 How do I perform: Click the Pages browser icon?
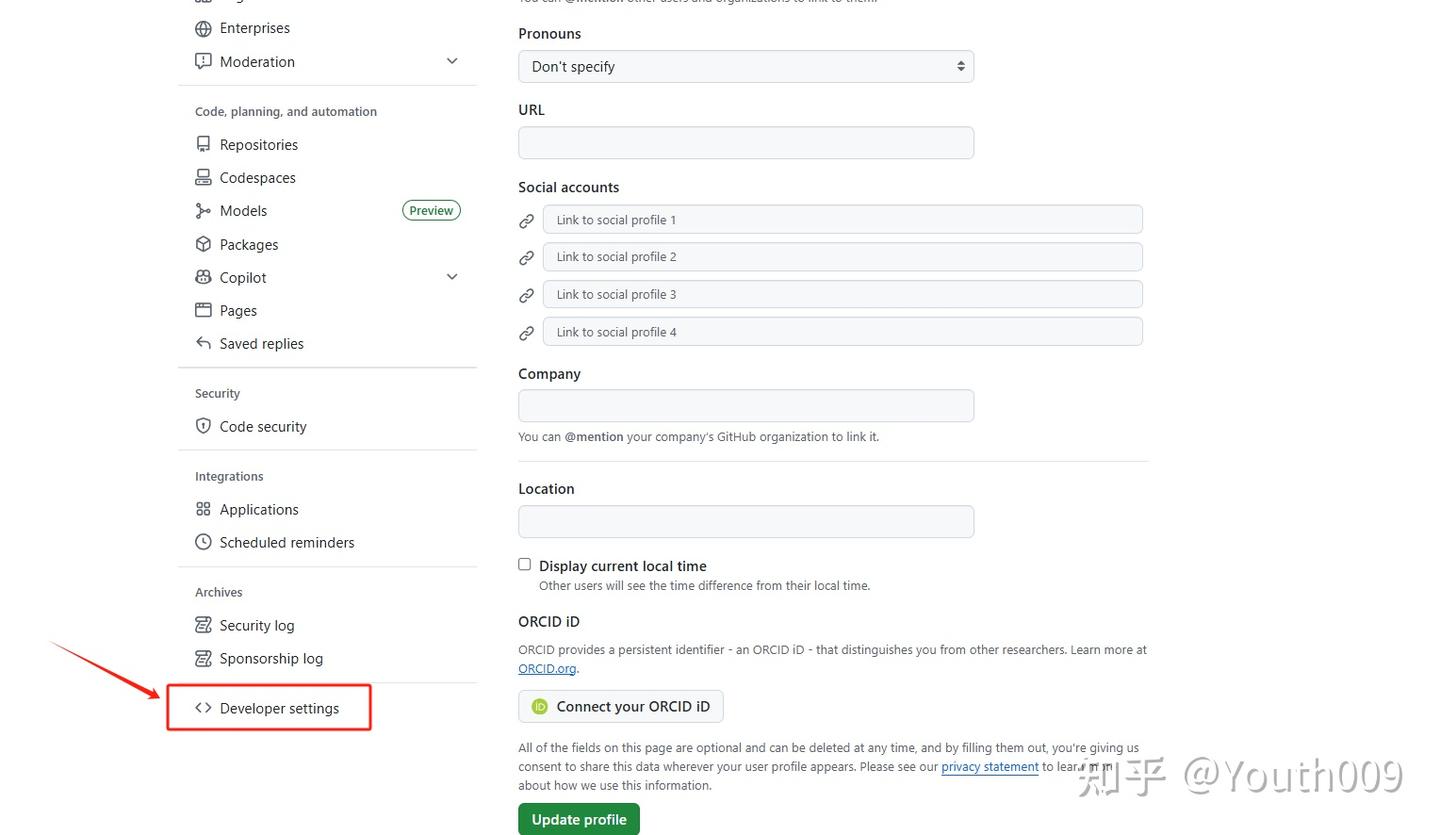coord(203,310)
